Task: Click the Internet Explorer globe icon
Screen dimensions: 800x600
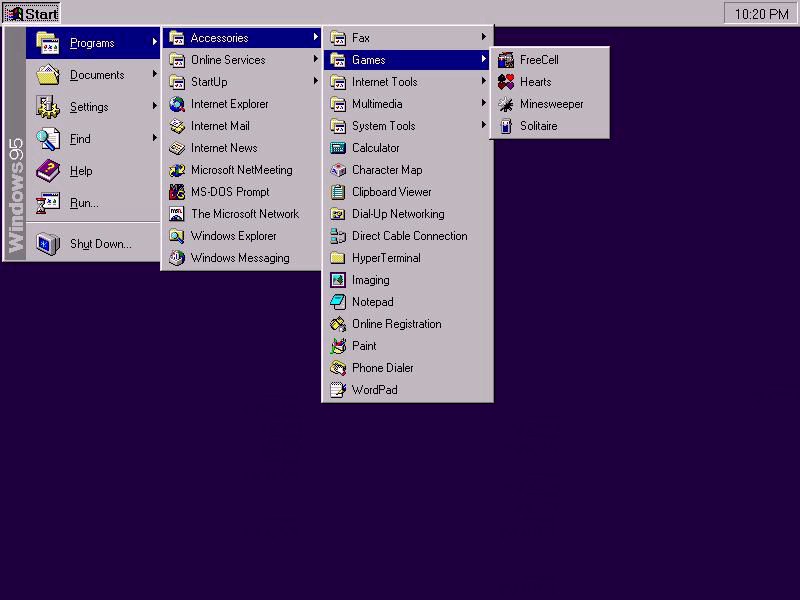Action: (177, 104)
